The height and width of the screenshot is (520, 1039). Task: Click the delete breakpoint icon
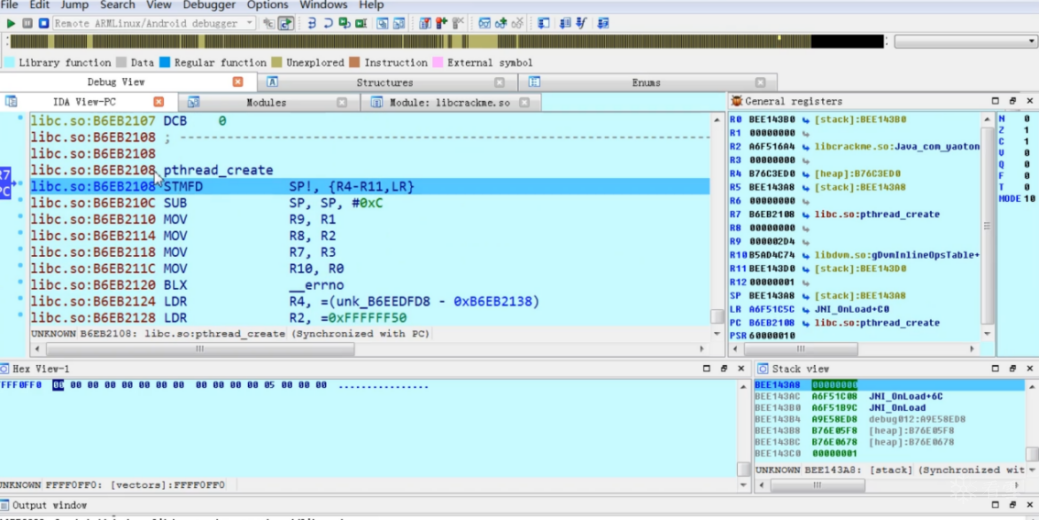458,23
